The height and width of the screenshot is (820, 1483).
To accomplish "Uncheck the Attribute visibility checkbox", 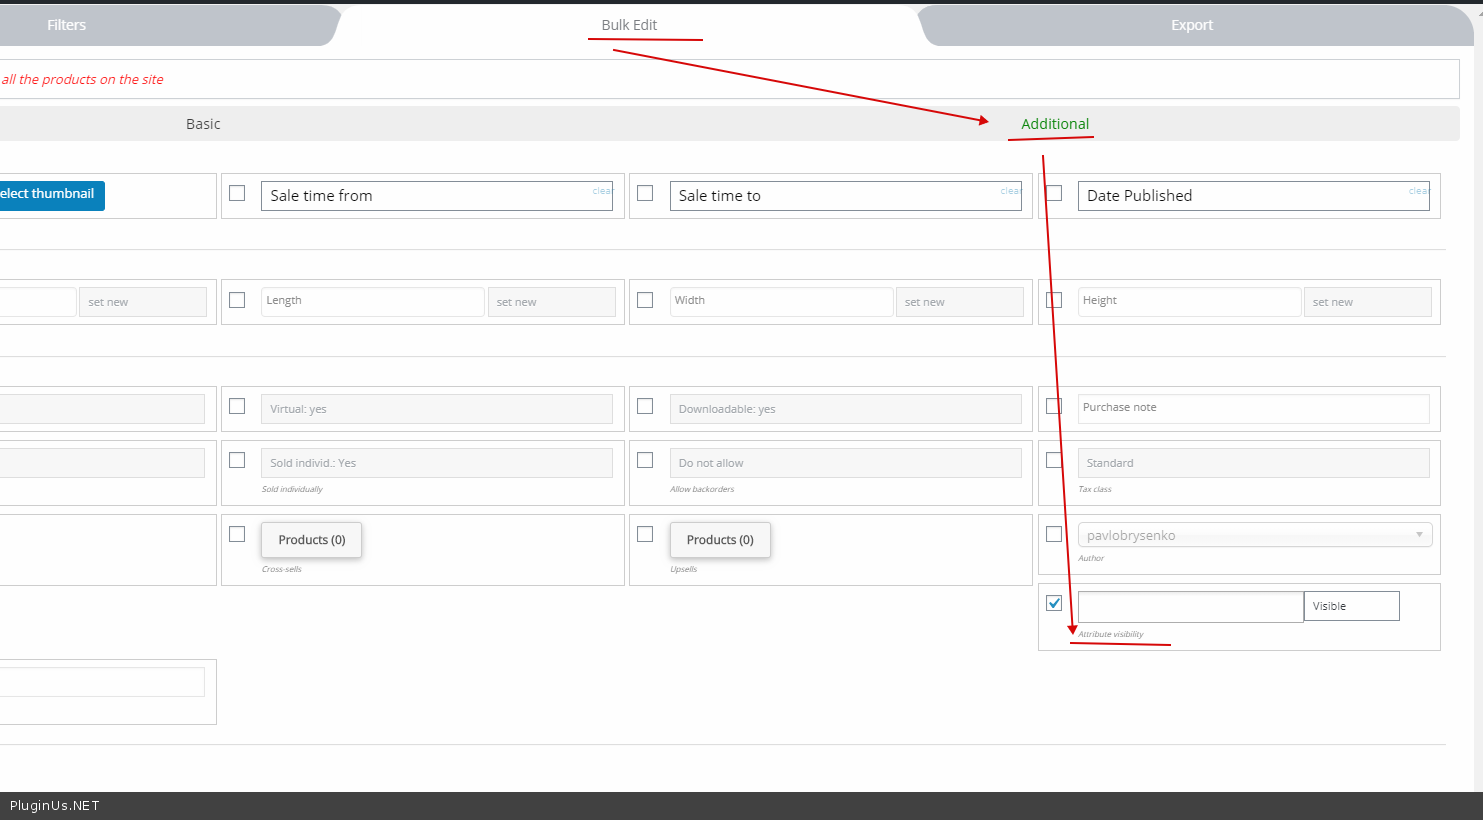I will tap(1054, 603).
